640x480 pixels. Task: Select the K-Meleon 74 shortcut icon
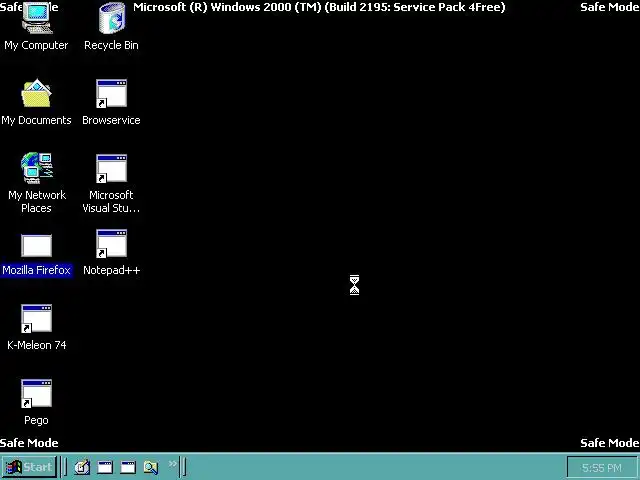click(36, 318)
